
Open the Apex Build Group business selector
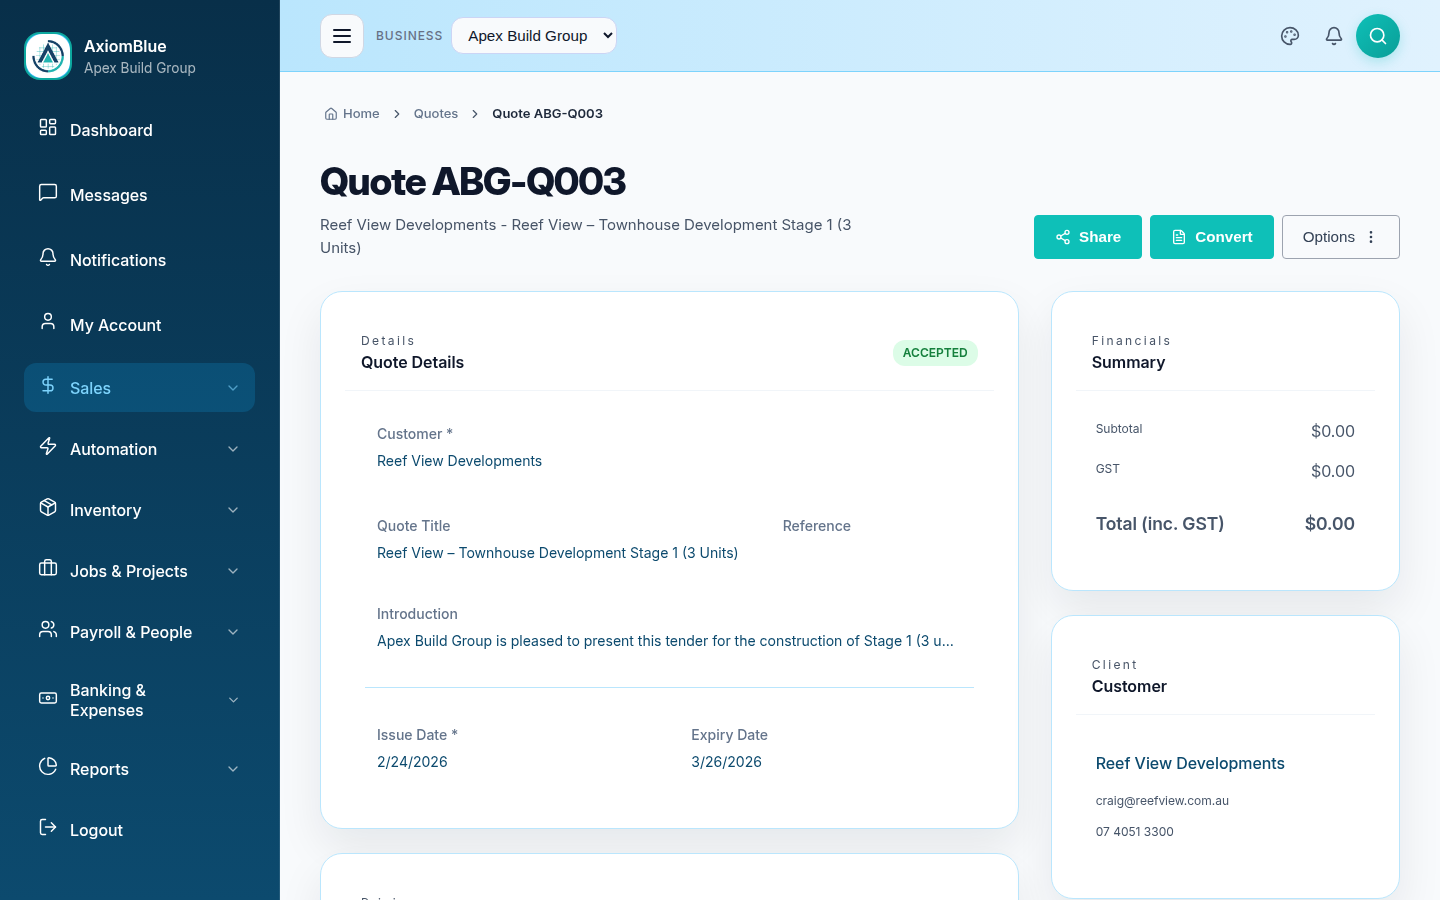pyautogui.click(x=534, y=35)
